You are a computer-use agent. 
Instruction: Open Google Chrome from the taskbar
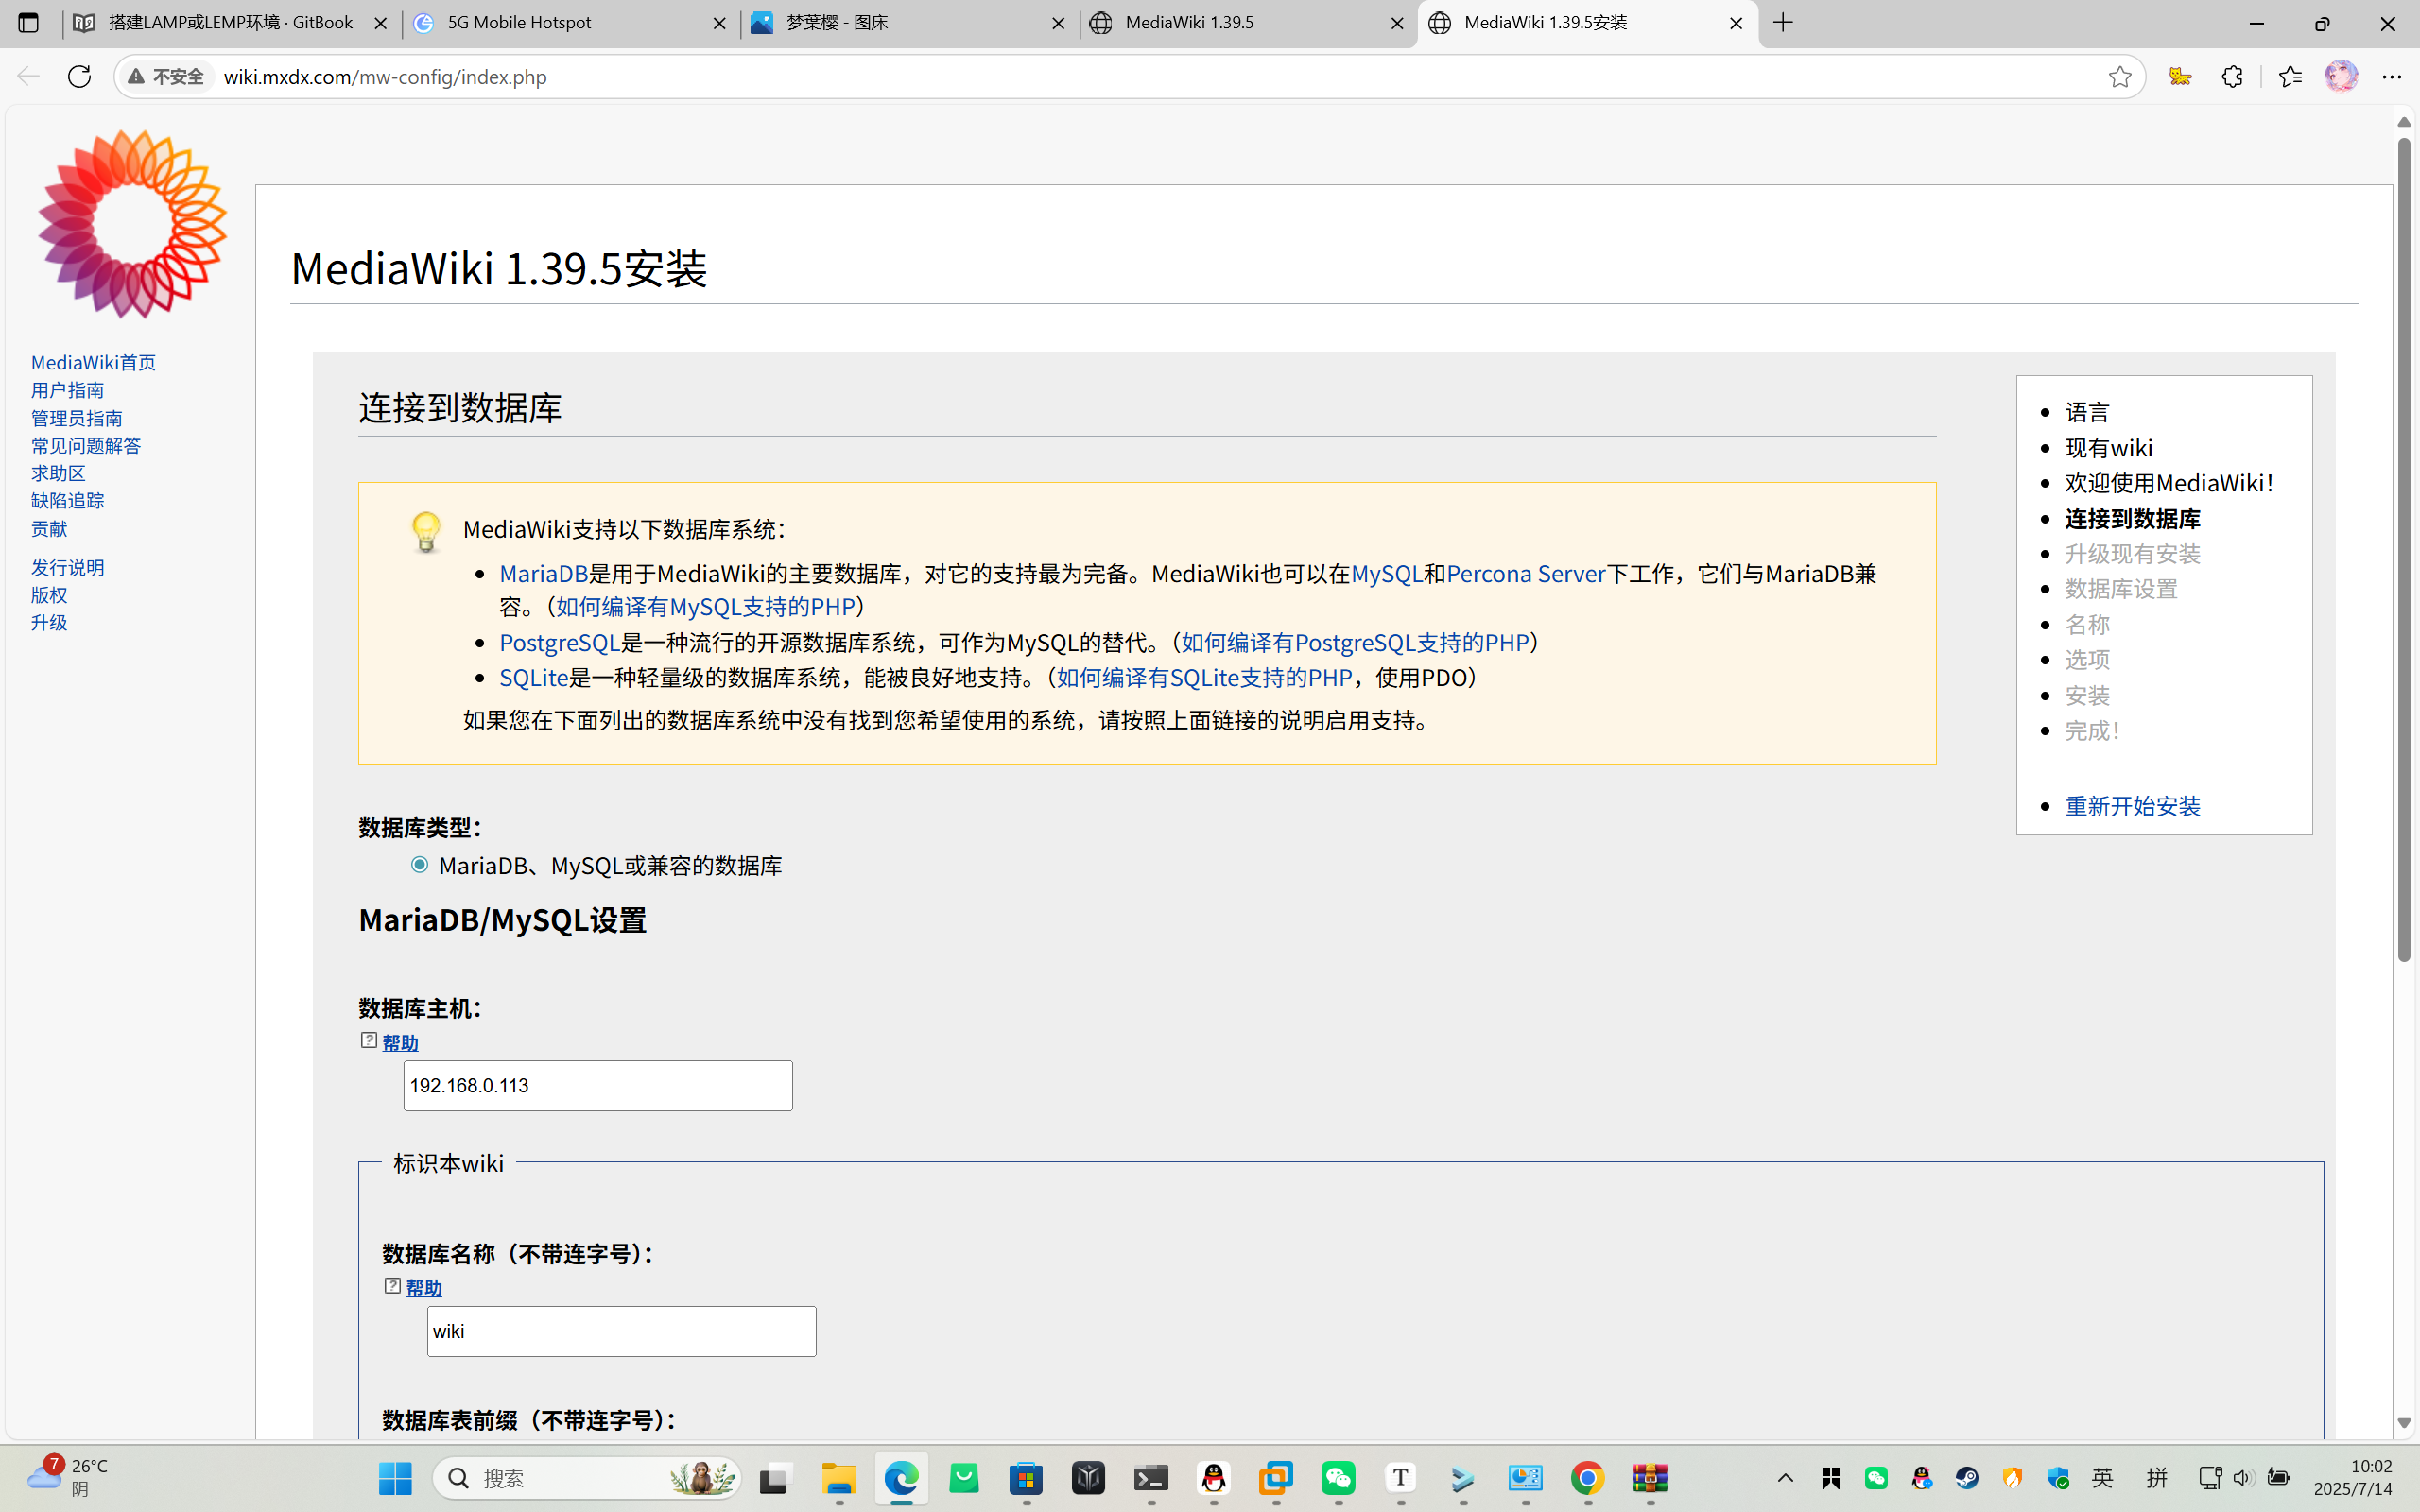point(1587,1478)
